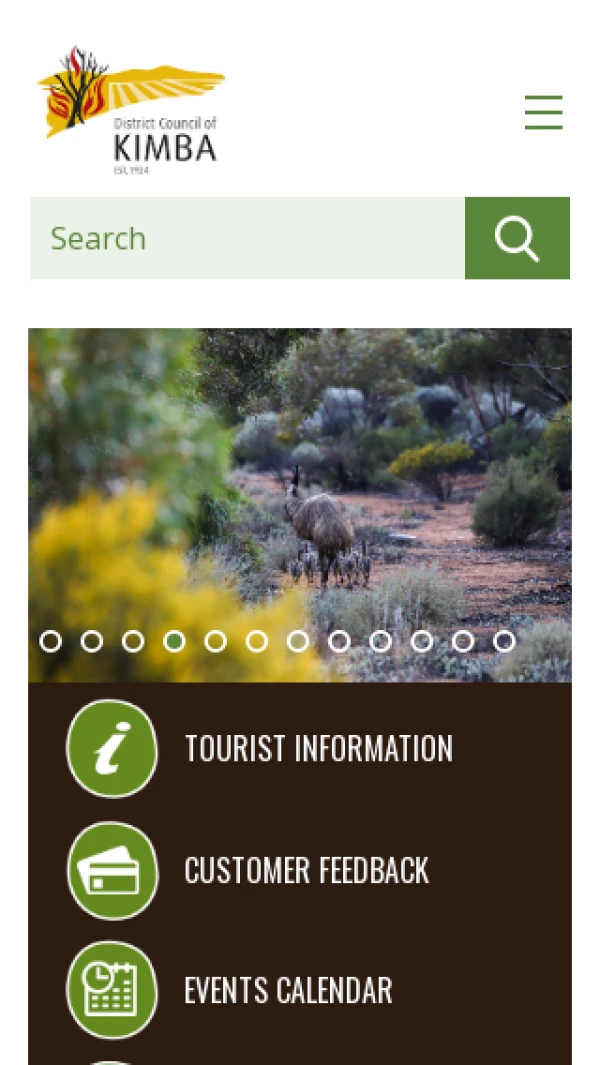The image size is (600, 1065).
Task: Click the Customer Feedback card icon
Action: 112,871
